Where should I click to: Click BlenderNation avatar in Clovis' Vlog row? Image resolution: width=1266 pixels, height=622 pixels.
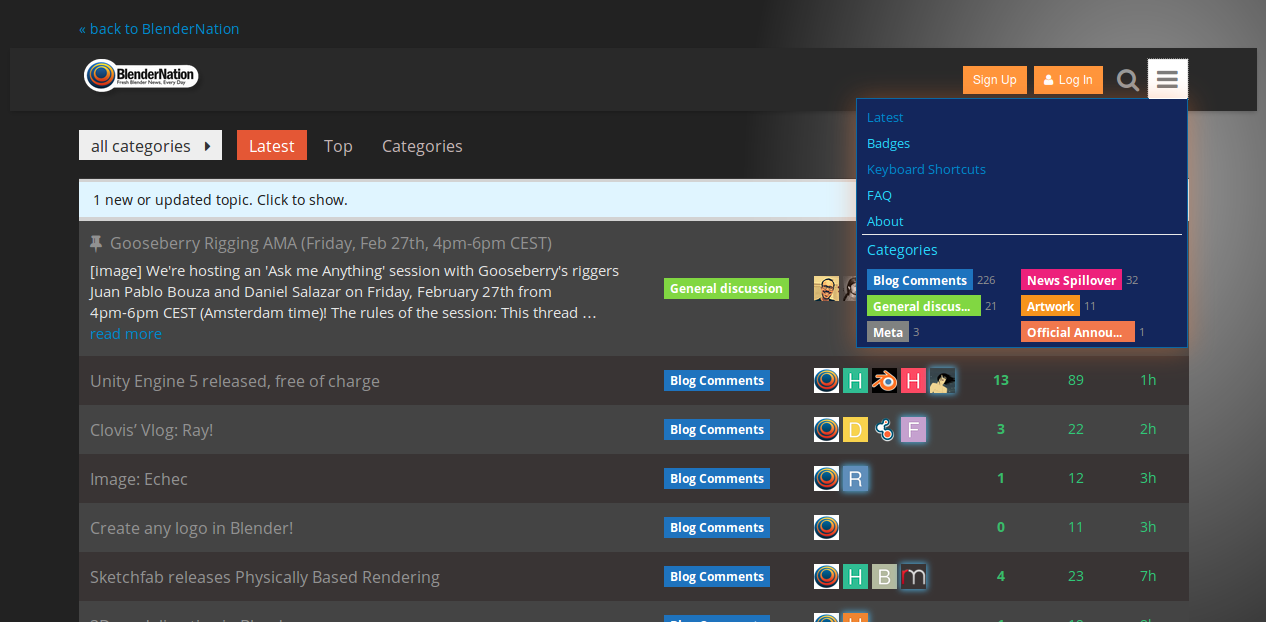(826, 429)
